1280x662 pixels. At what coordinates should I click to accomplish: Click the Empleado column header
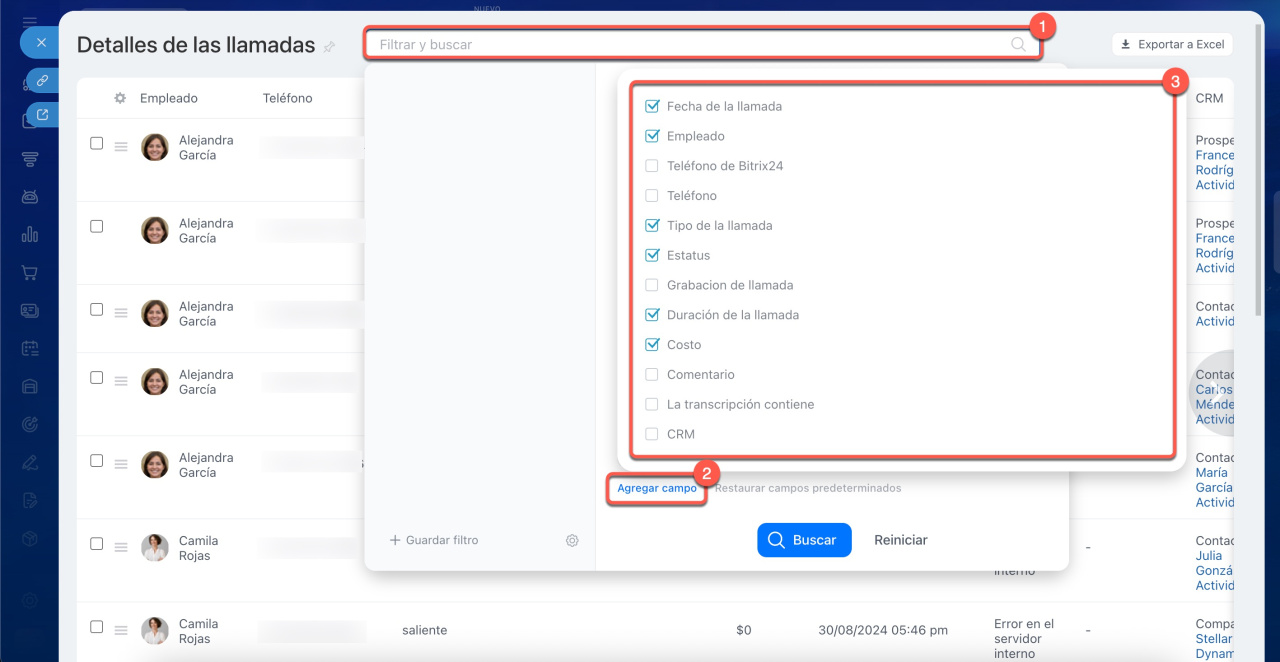(168, 98)
